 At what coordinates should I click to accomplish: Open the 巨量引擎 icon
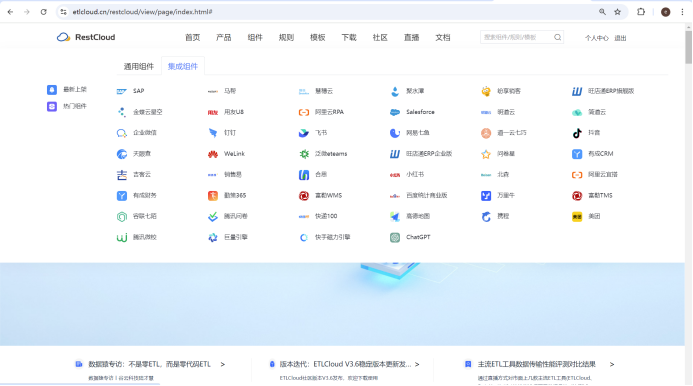[x=213, y=237]
